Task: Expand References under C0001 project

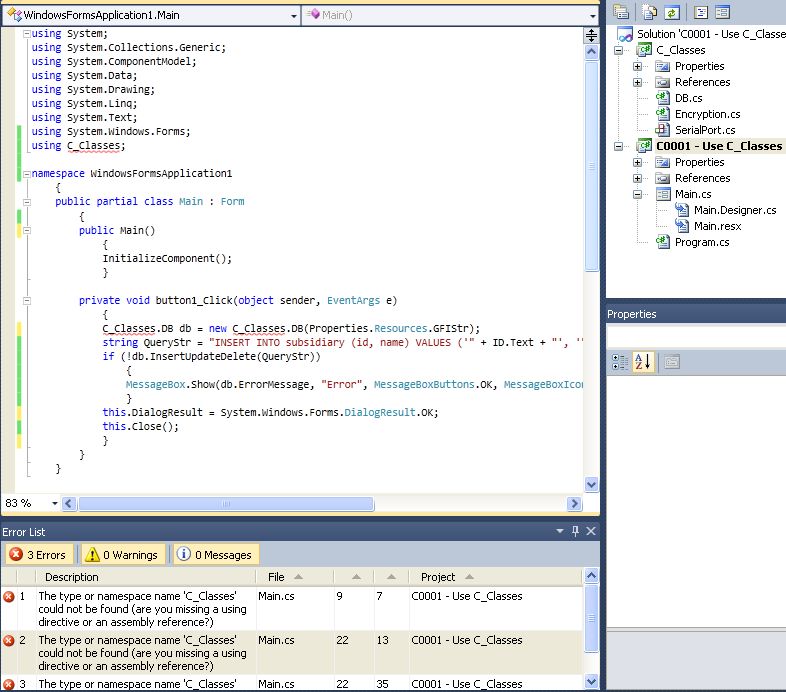Action: click(637, 179)
